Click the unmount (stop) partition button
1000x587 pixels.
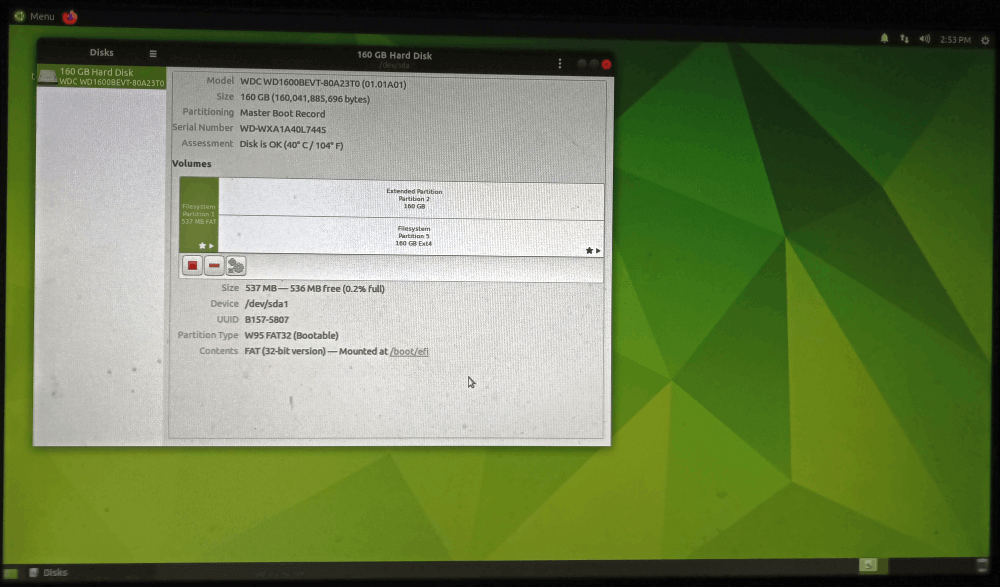point(193,266)
